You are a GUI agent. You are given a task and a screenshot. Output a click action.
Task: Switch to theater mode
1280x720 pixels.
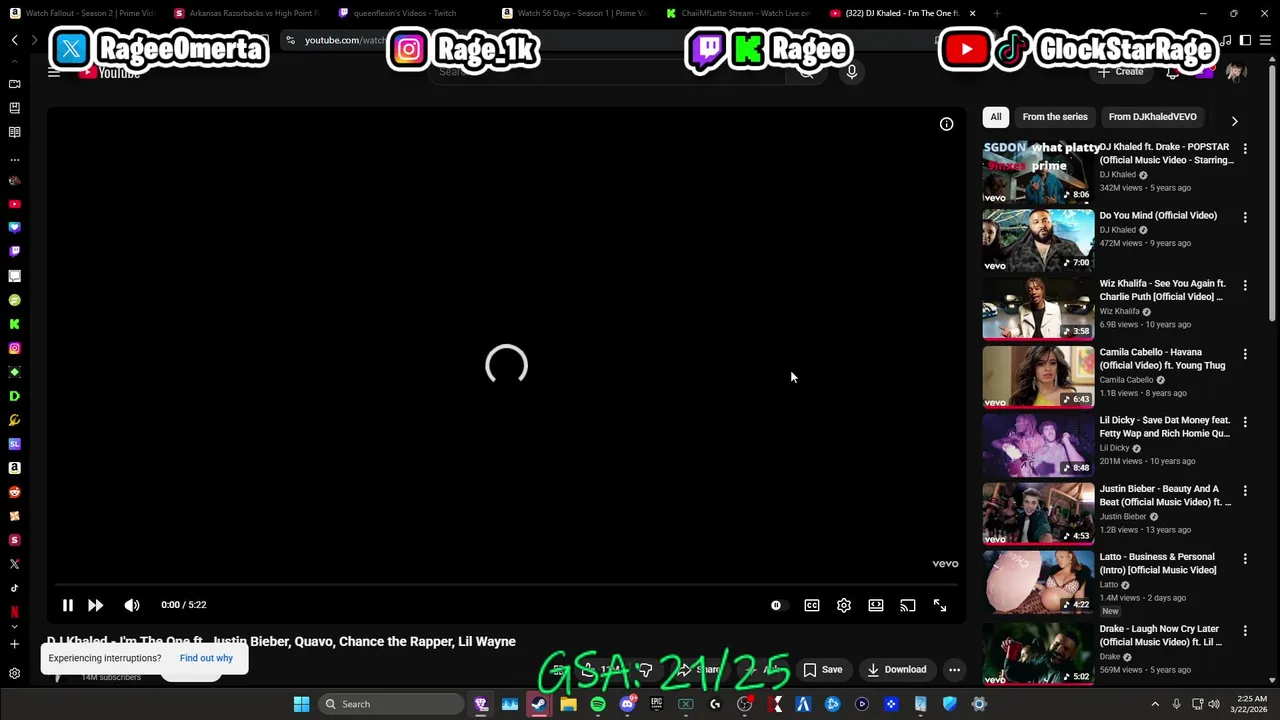pos(876,605)
